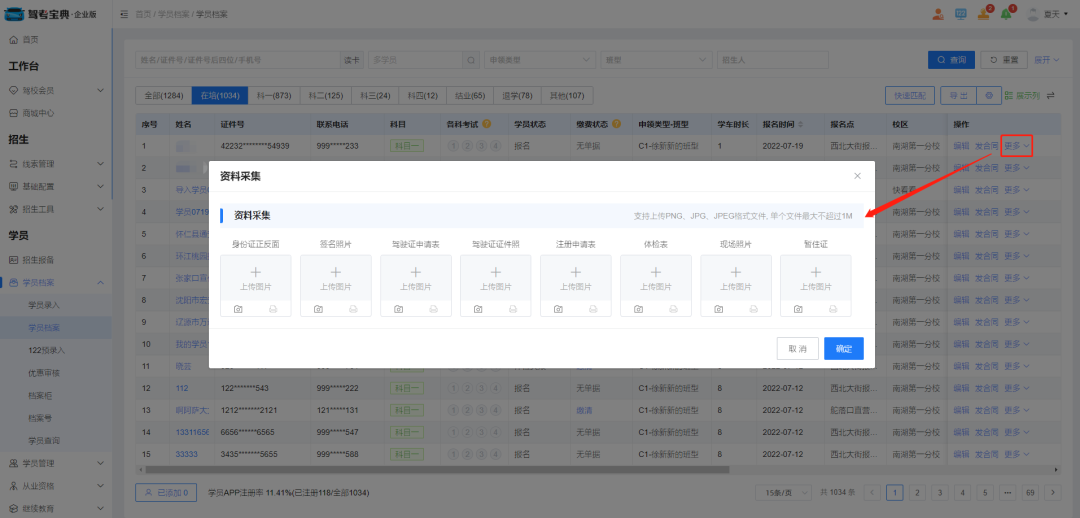Click the 已添加 0 button
Image resolution: width=1080 pixels, height=518 pixels.
[x=166, y=493]
